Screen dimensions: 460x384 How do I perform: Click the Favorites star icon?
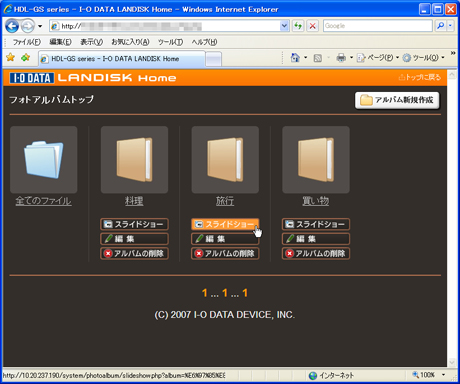pyautogui.click(x=11, y=57)
